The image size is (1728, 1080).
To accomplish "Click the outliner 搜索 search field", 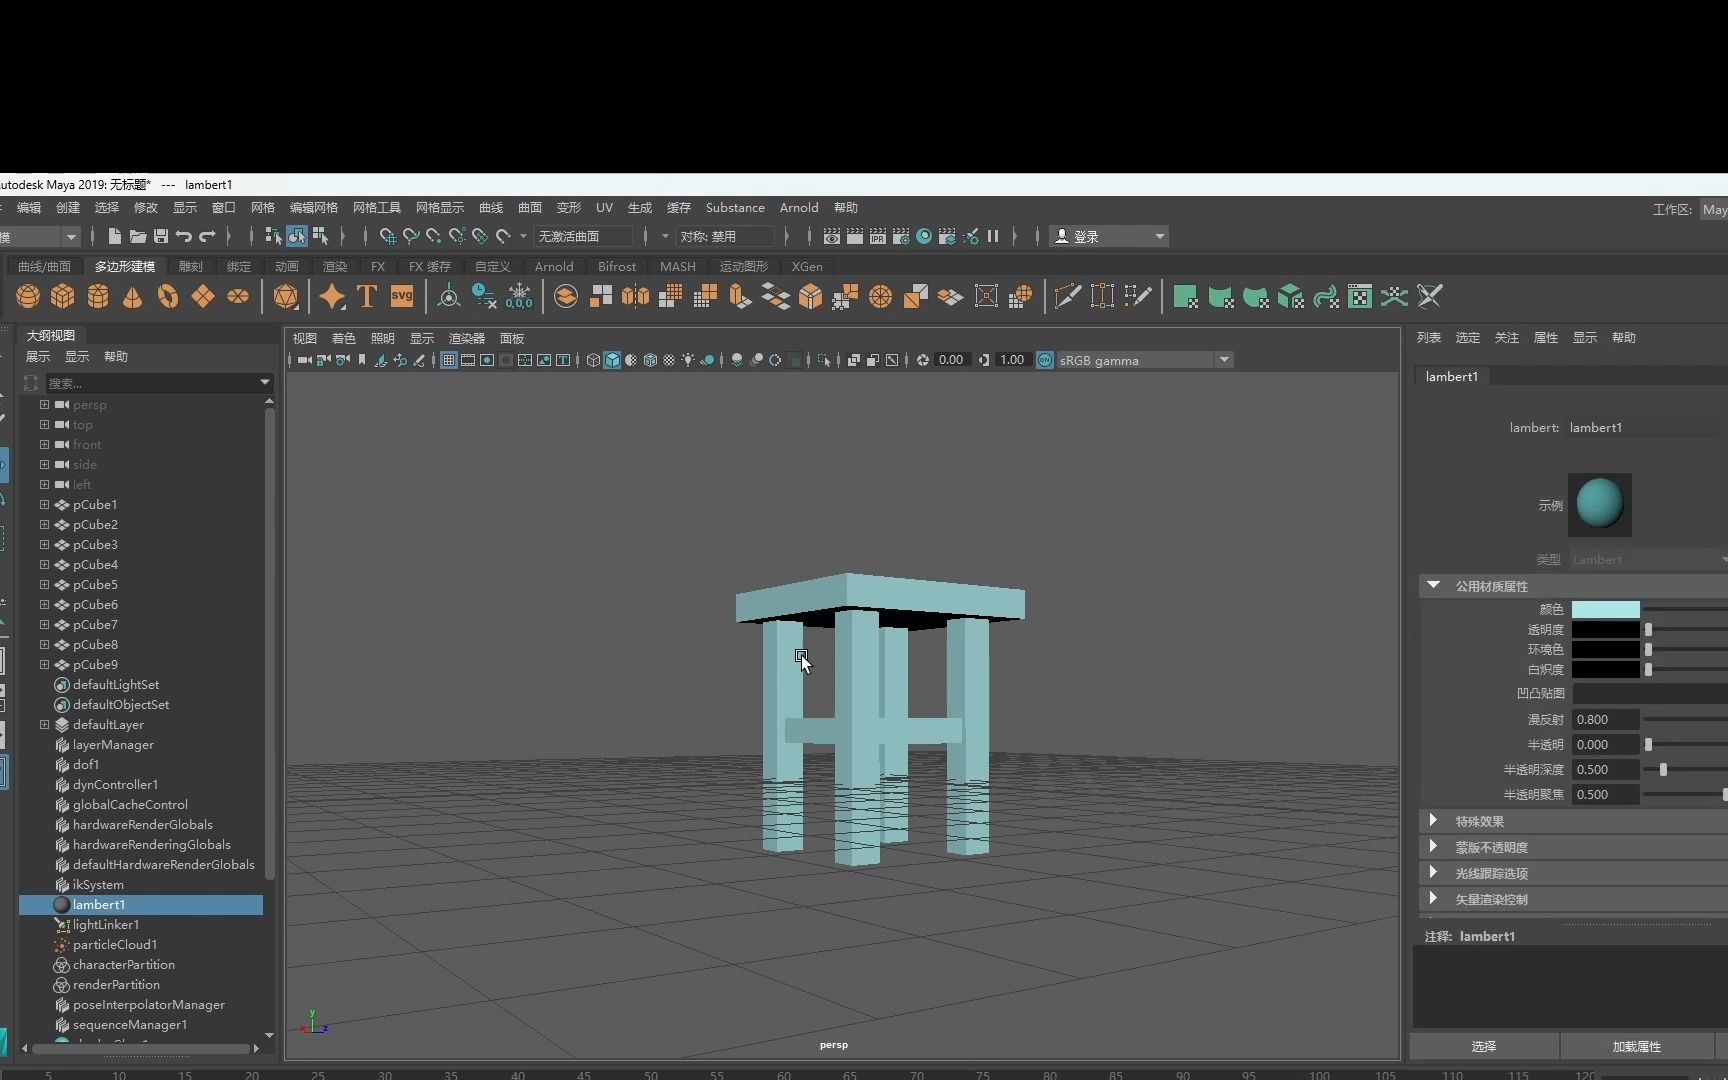I will pos(152,383).
